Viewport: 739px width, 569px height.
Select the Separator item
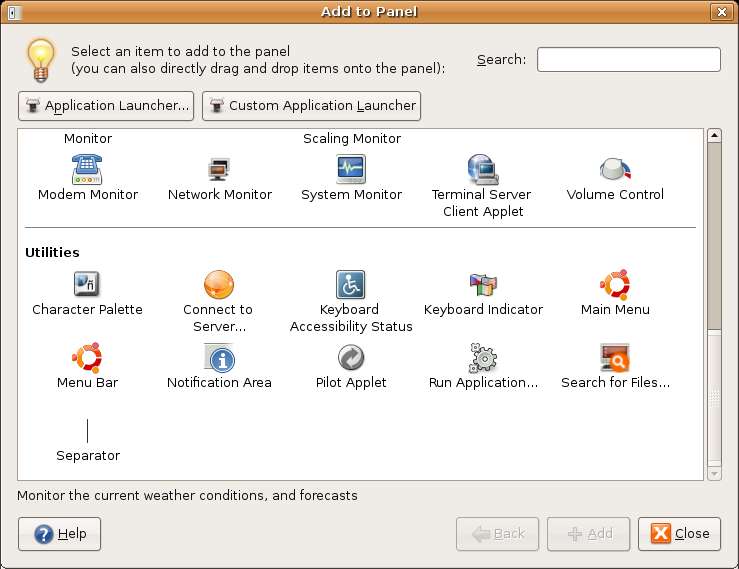pos(88,431)
